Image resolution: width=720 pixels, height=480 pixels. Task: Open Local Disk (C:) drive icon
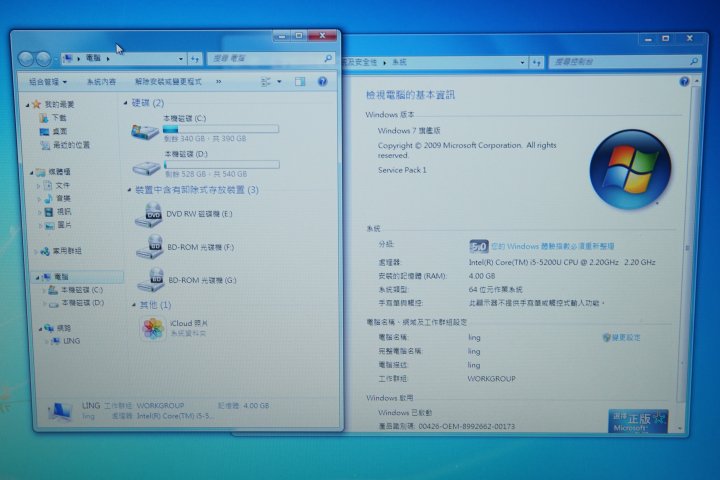tap(145, 132)
